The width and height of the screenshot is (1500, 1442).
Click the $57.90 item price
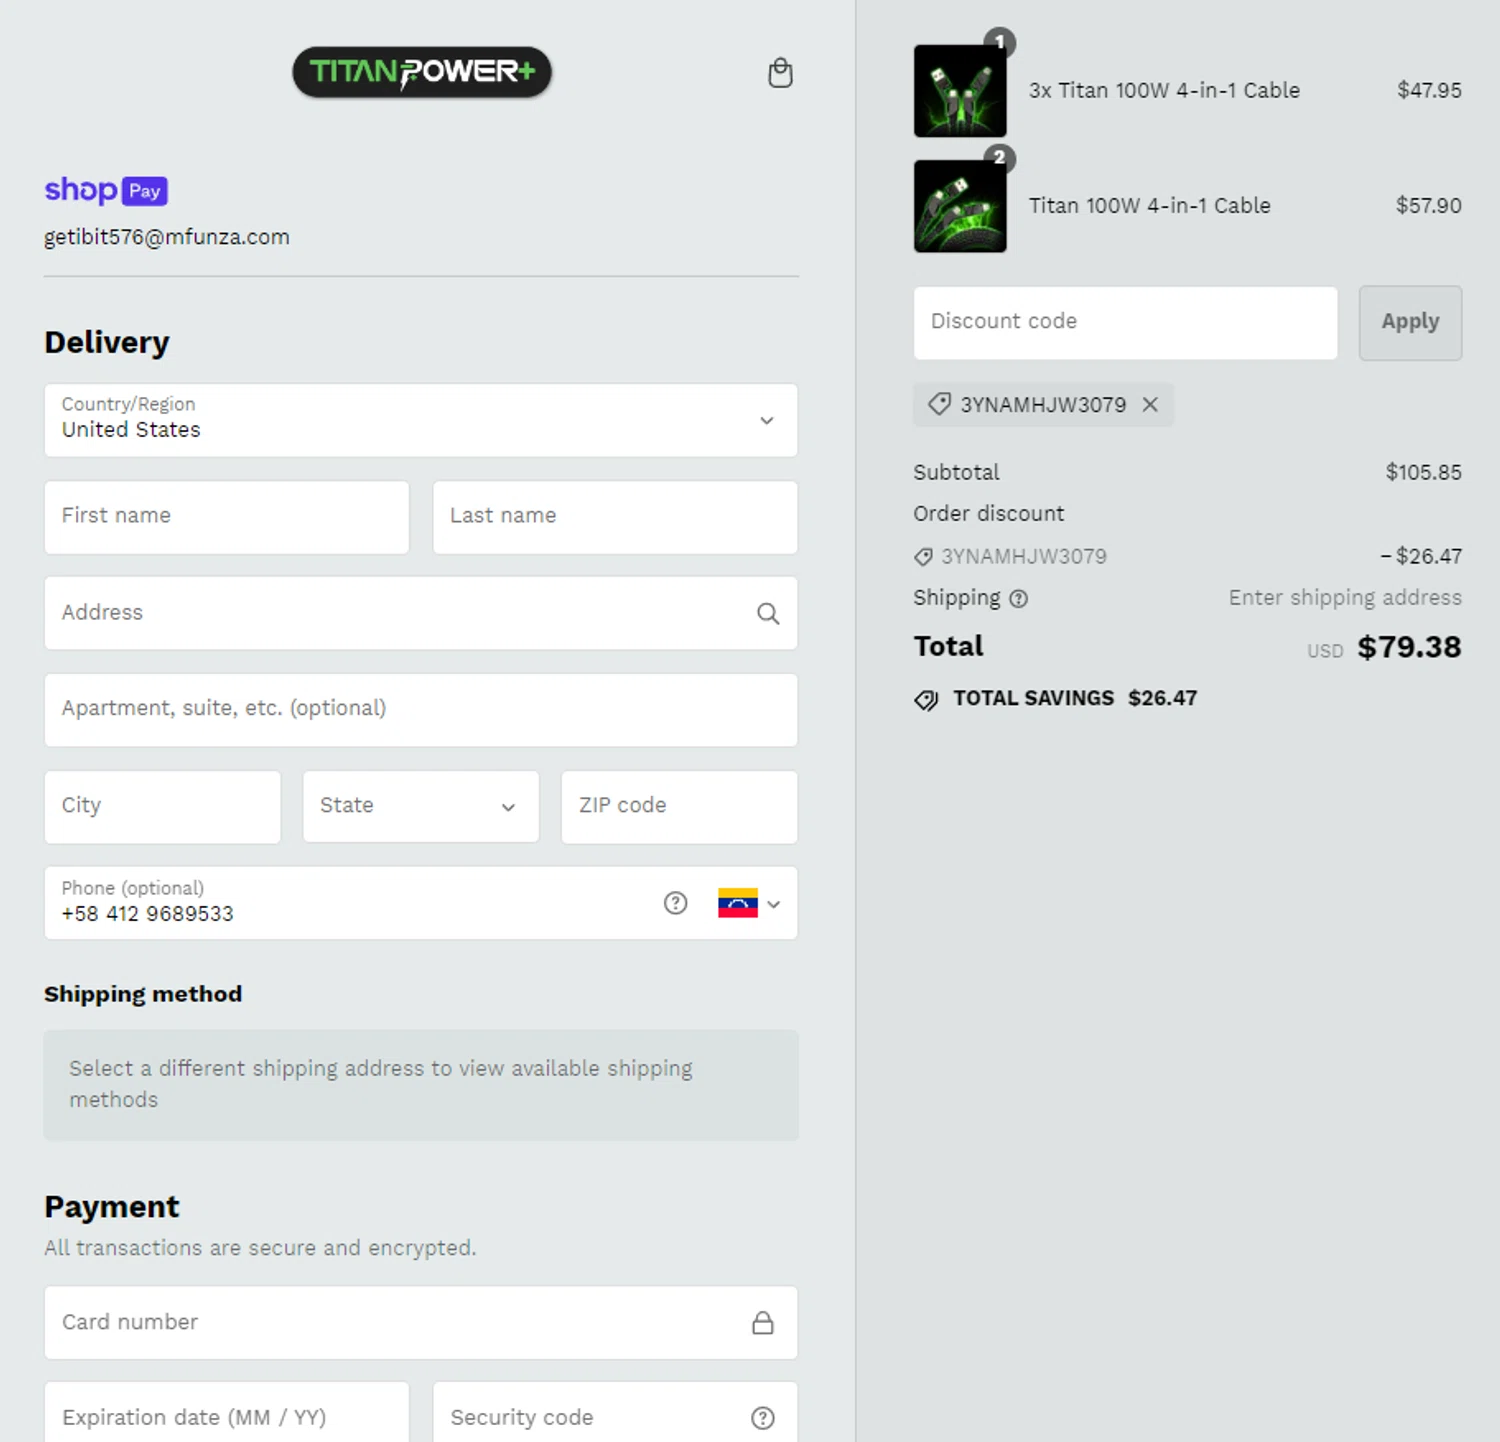[x=1428, y=205]
